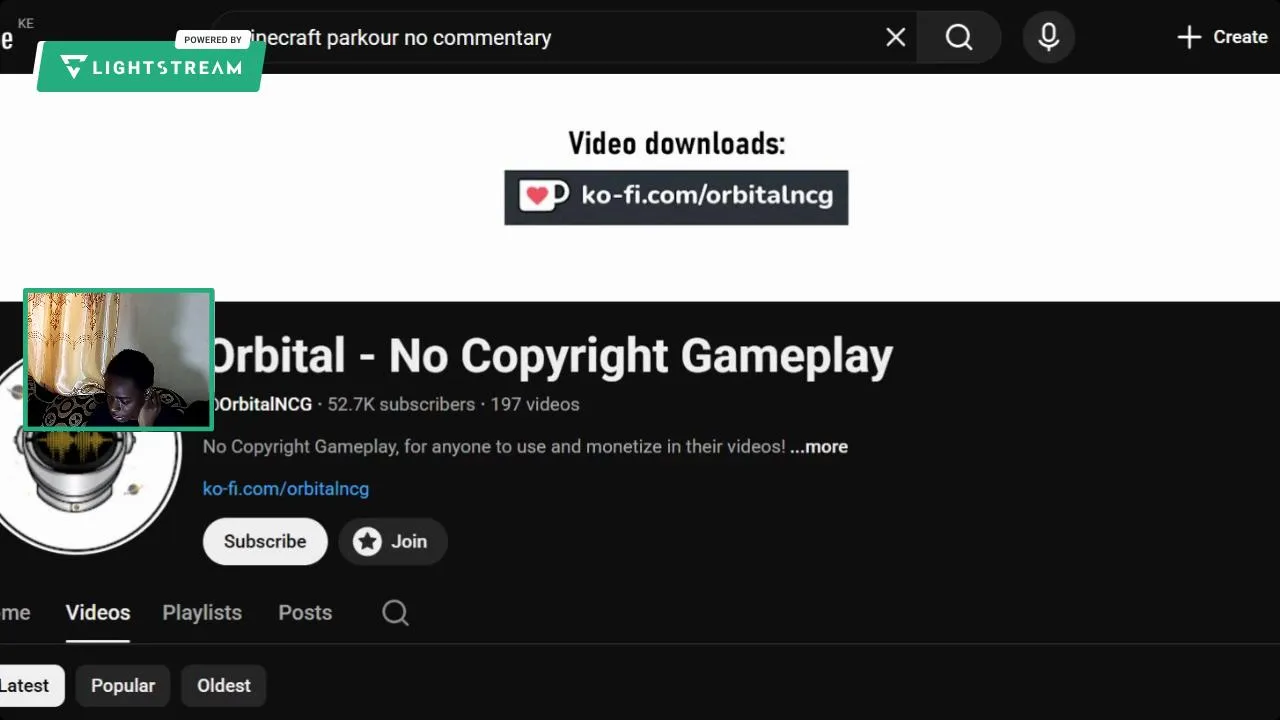Open the Create menu
Viewport: 1280px width, 720px height.
[x=1222, y=37]
